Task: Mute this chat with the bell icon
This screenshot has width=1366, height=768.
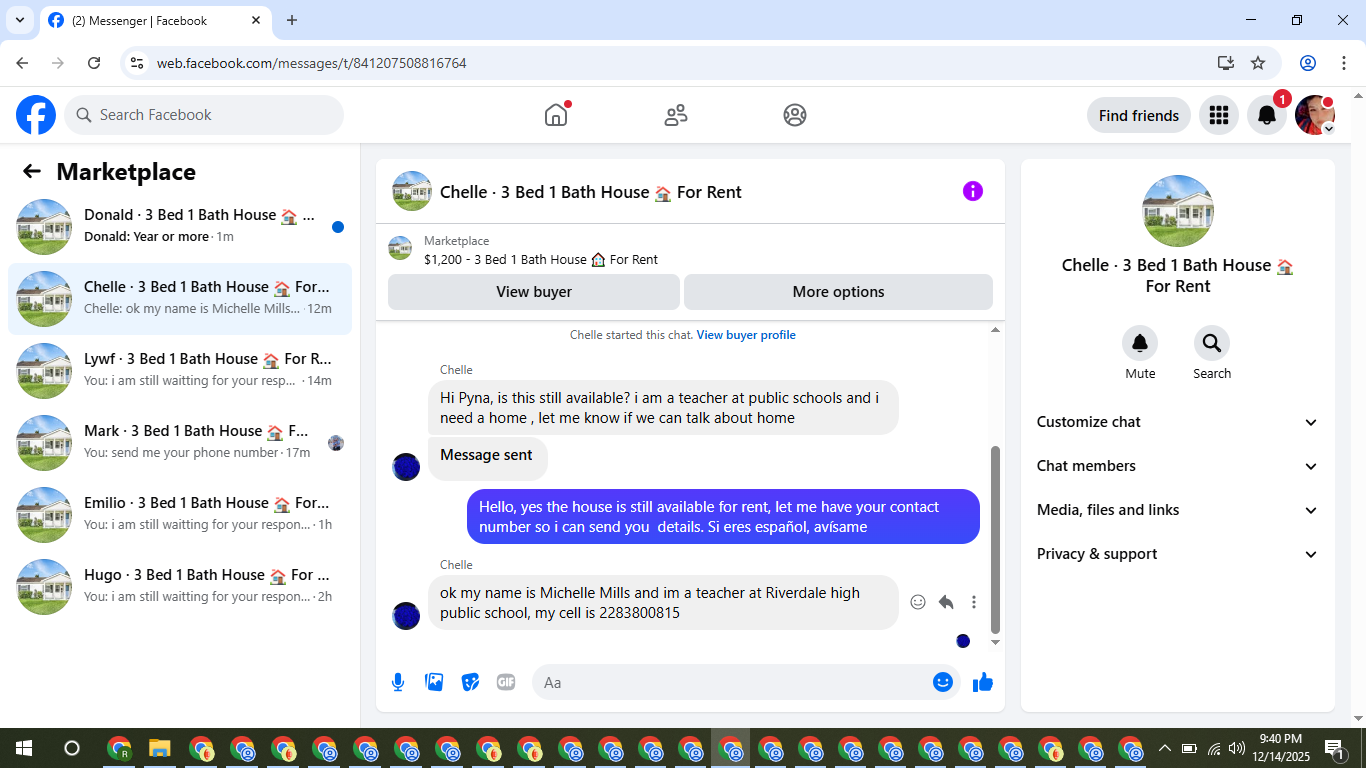Action: tap(1140, 343)
